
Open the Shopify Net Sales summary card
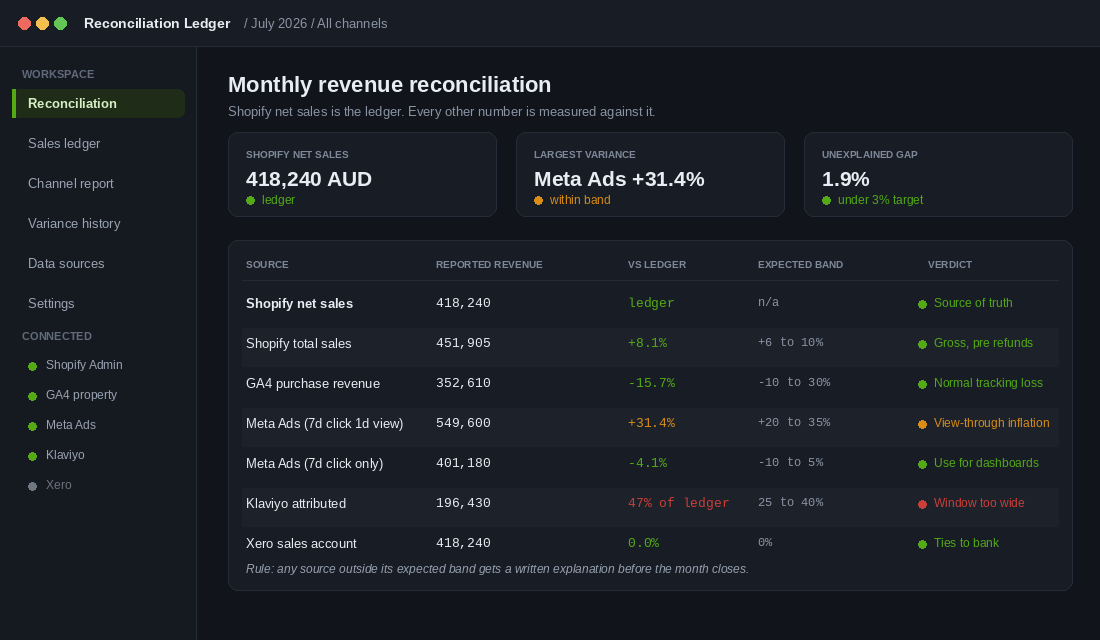(x=362, y=175)
